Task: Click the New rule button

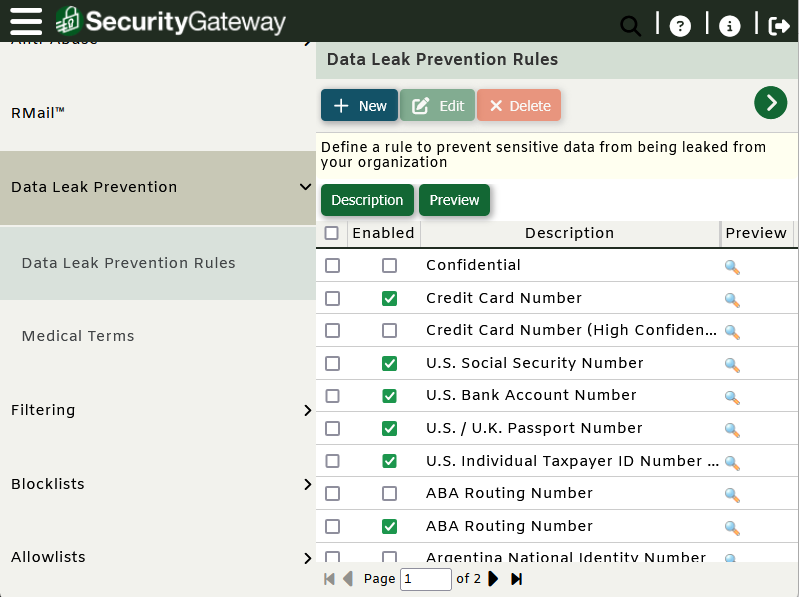Action: point(359,106)
